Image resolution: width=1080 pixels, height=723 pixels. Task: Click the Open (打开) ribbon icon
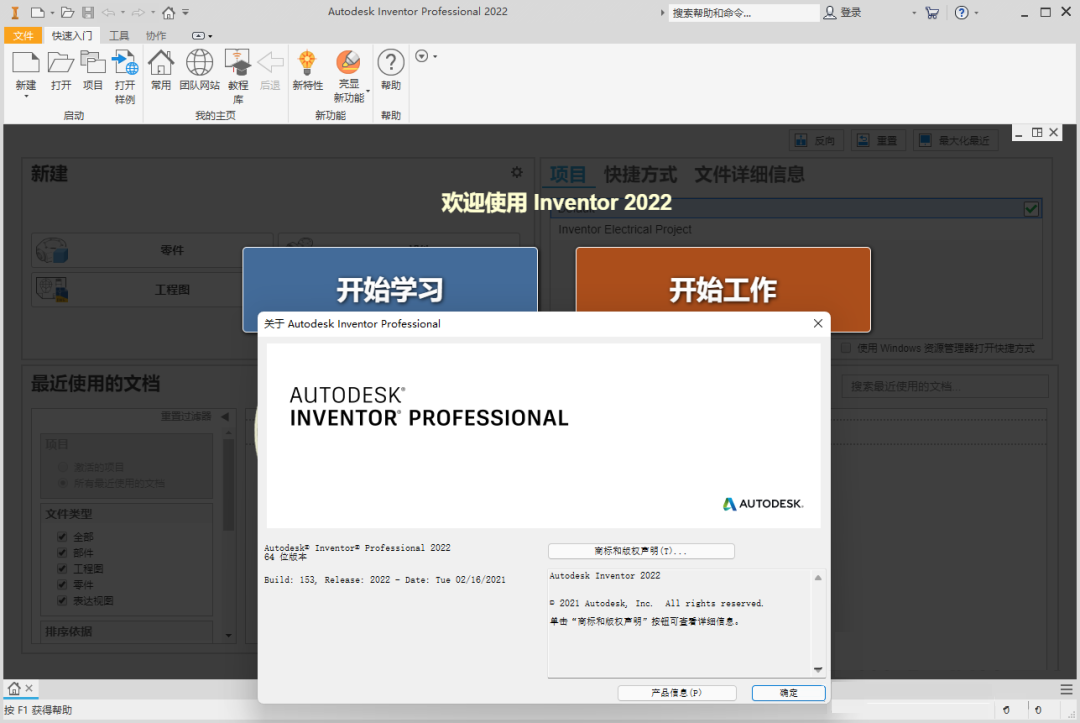pos(61,63)
